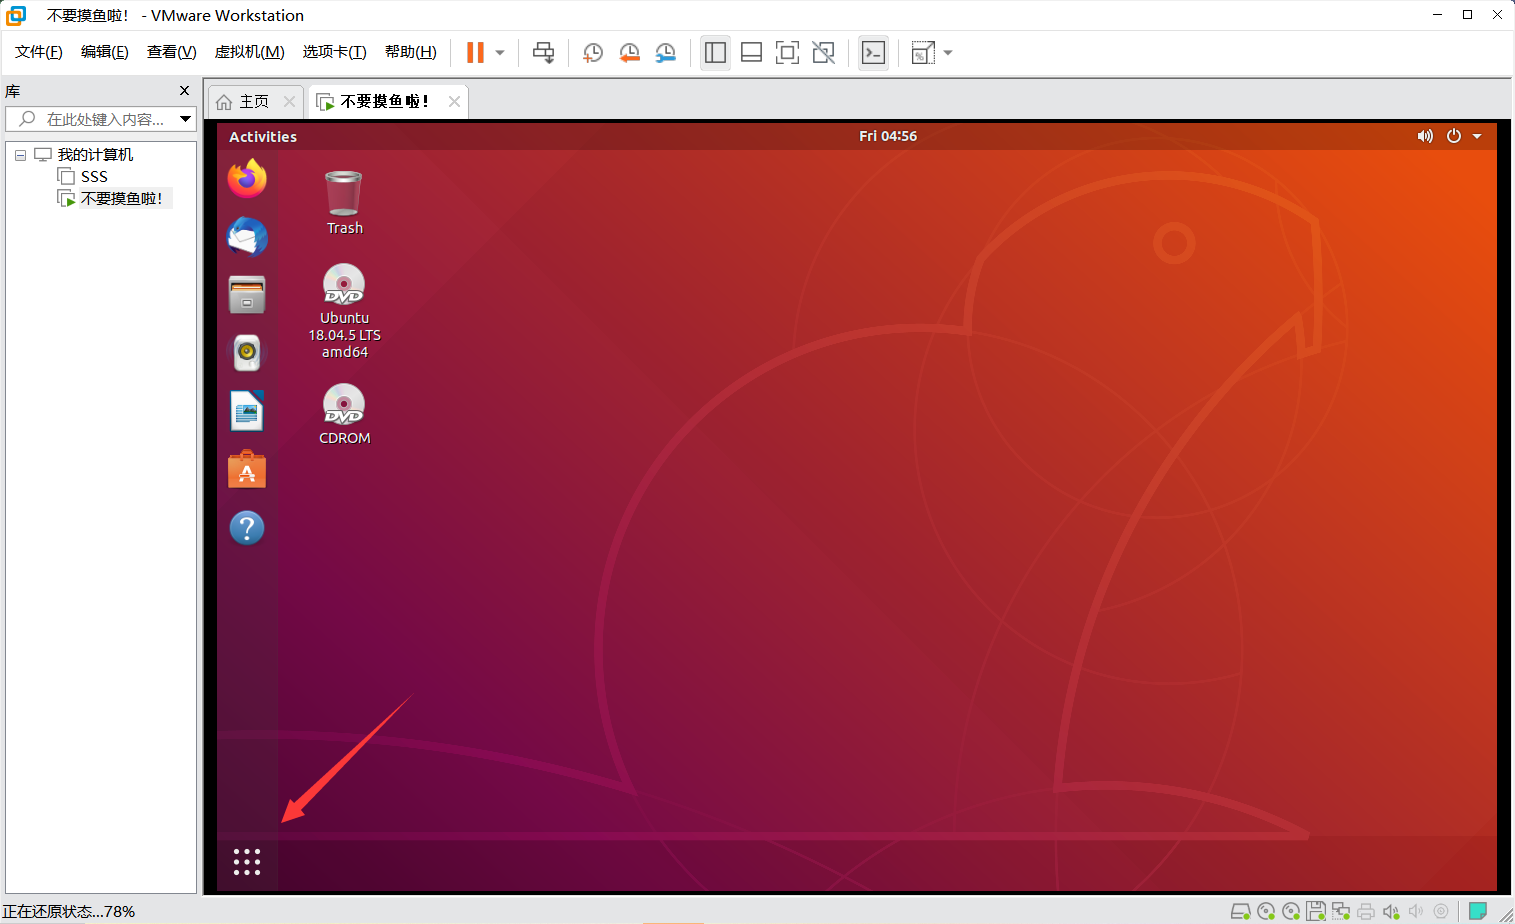This screenshot has height=924, width=1515.
Task: Click the printer status icon
Action: pos(1365,911)
